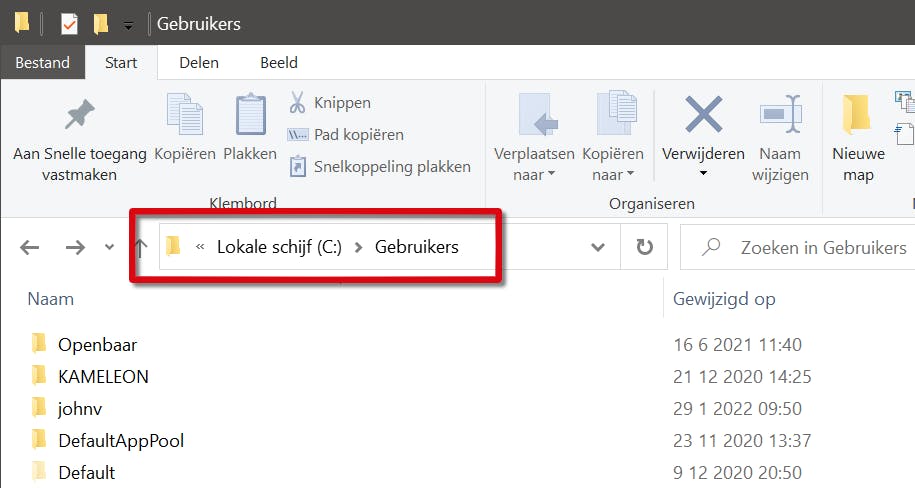Click the Naam wijzigen rename icon

click(x=780, y=115)
